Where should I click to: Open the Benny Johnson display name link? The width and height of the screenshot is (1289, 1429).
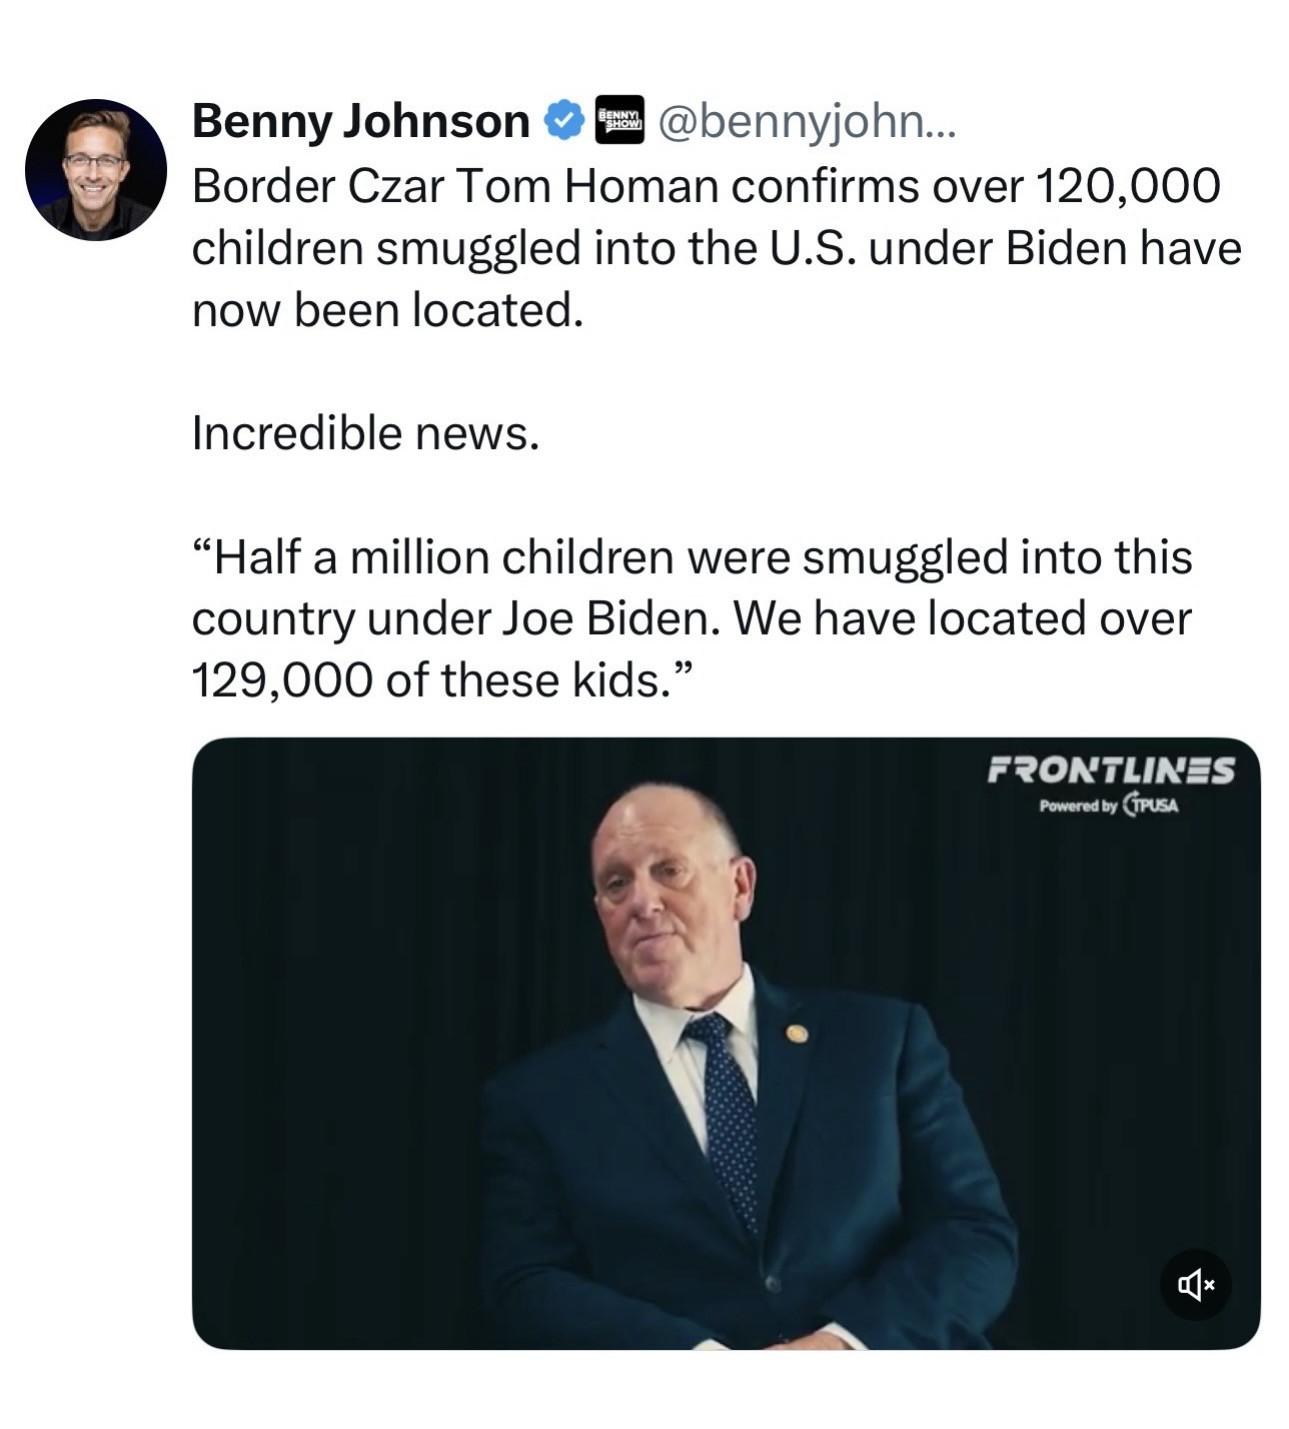[360, 121]
